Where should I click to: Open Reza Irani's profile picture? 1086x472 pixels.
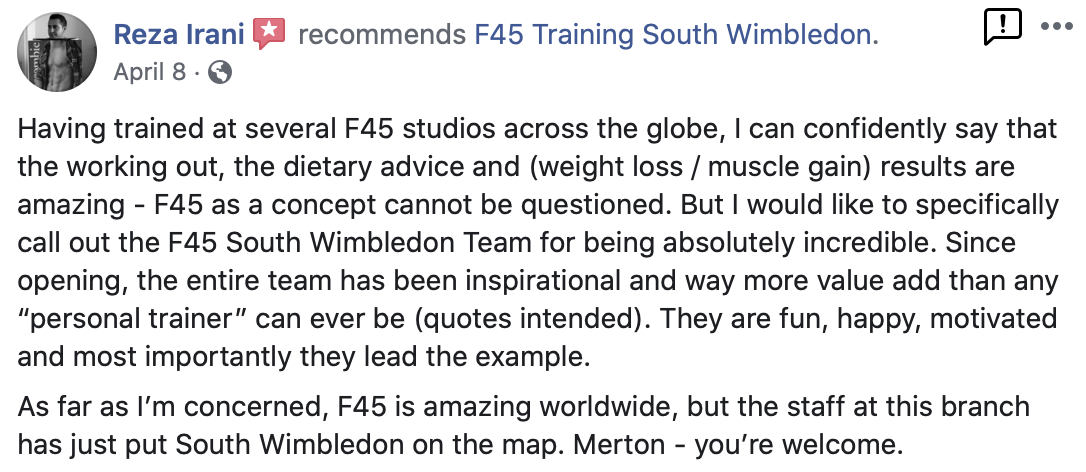click(57, 52)
